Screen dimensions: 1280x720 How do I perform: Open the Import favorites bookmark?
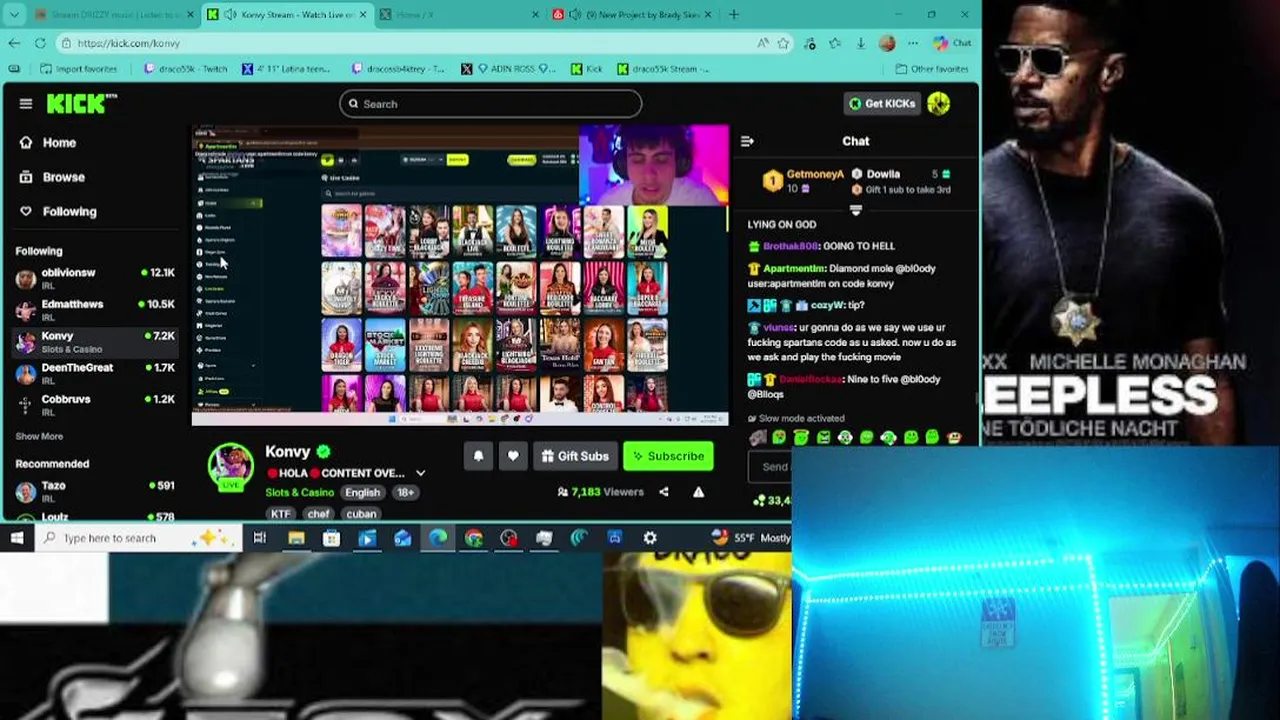pos(79,69)
